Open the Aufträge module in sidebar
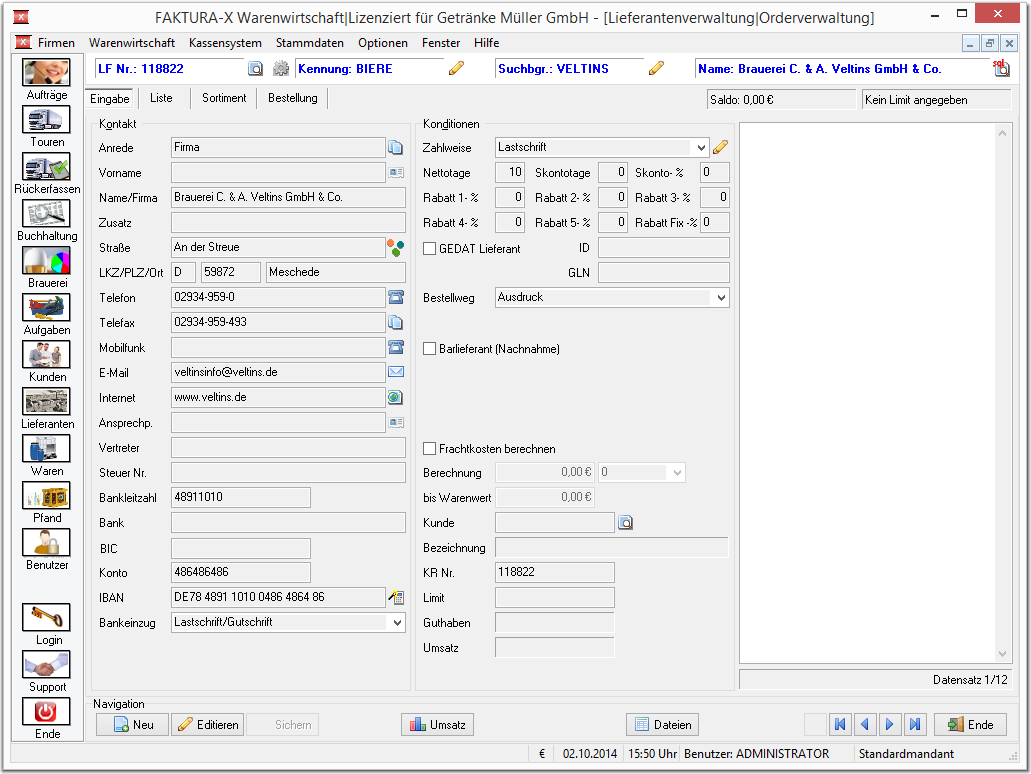The width and height of the screenshot is (1031, 774). pyautogui.click(x=46, y=72)
